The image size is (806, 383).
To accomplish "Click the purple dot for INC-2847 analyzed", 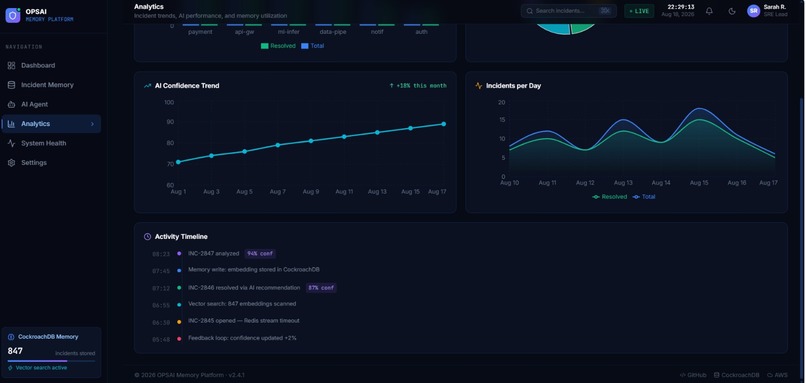I will point(179,253).
